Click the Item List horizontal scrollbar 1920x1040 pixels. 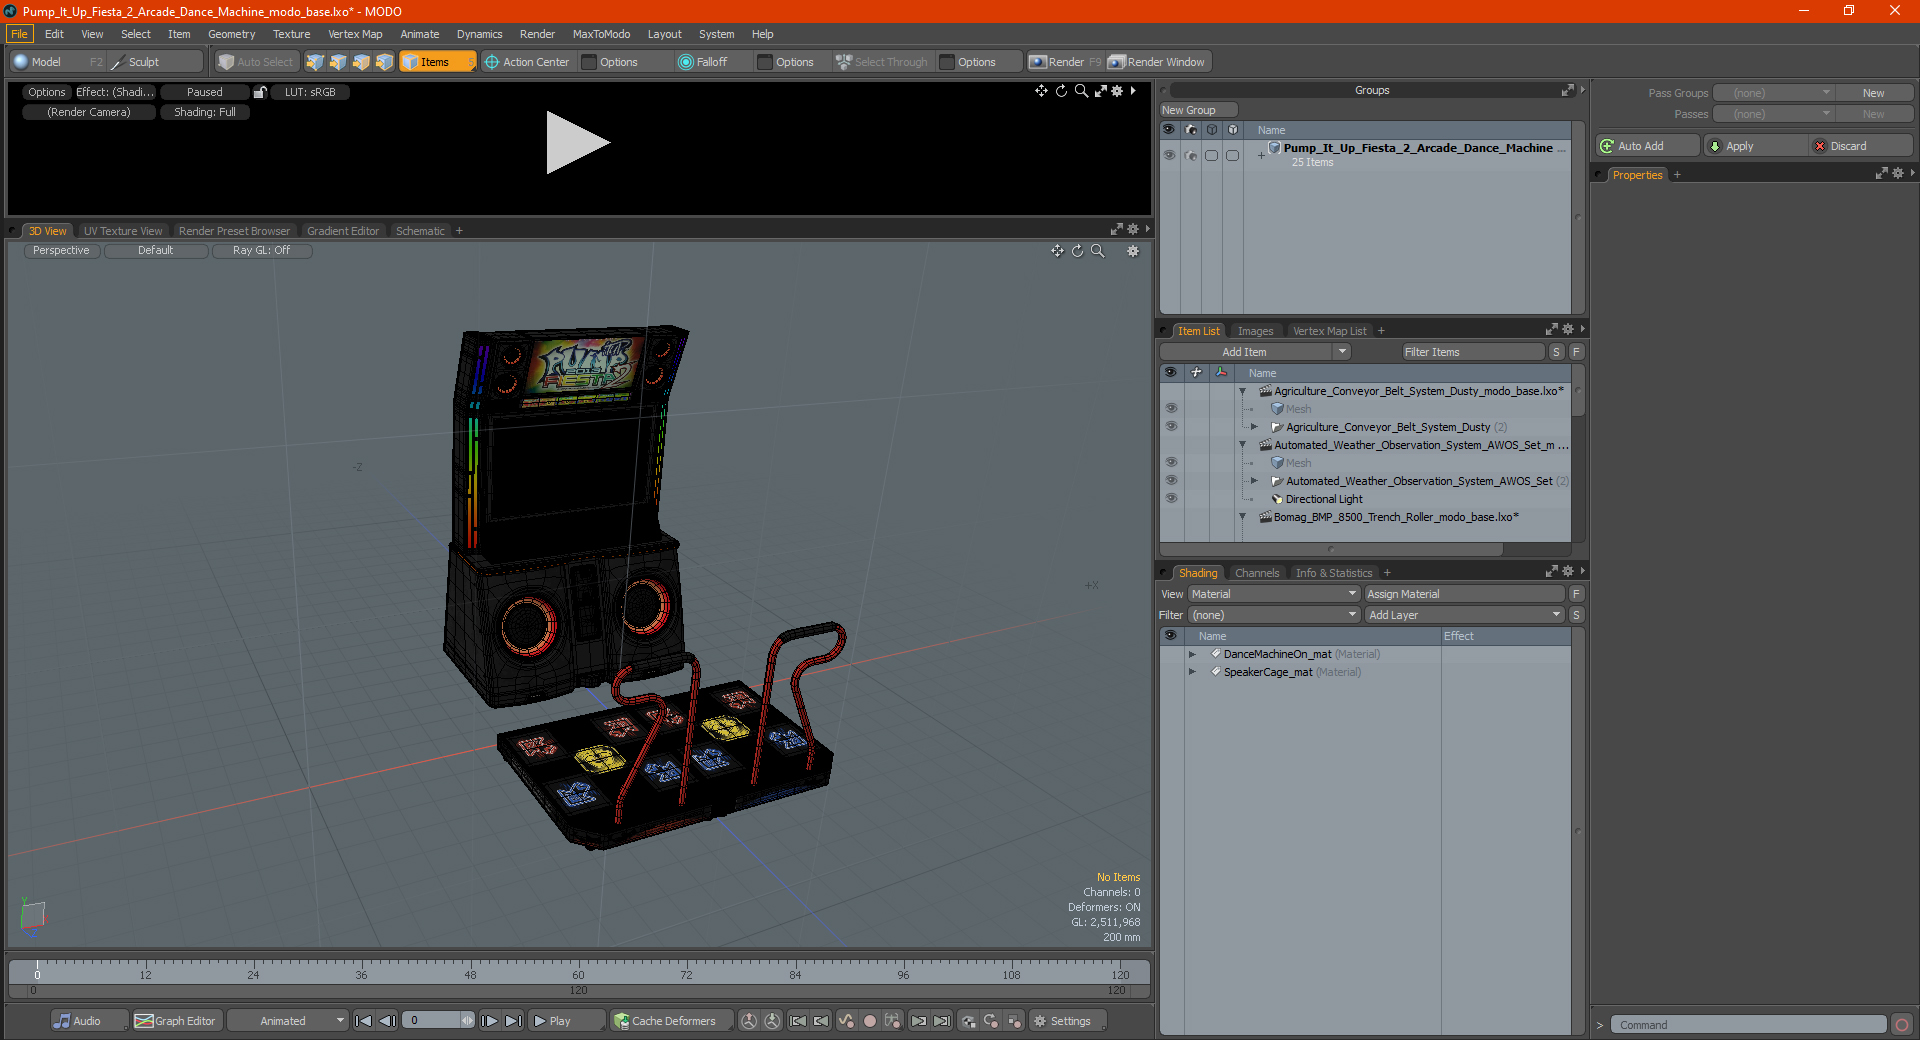click(x=1331, y=549)
